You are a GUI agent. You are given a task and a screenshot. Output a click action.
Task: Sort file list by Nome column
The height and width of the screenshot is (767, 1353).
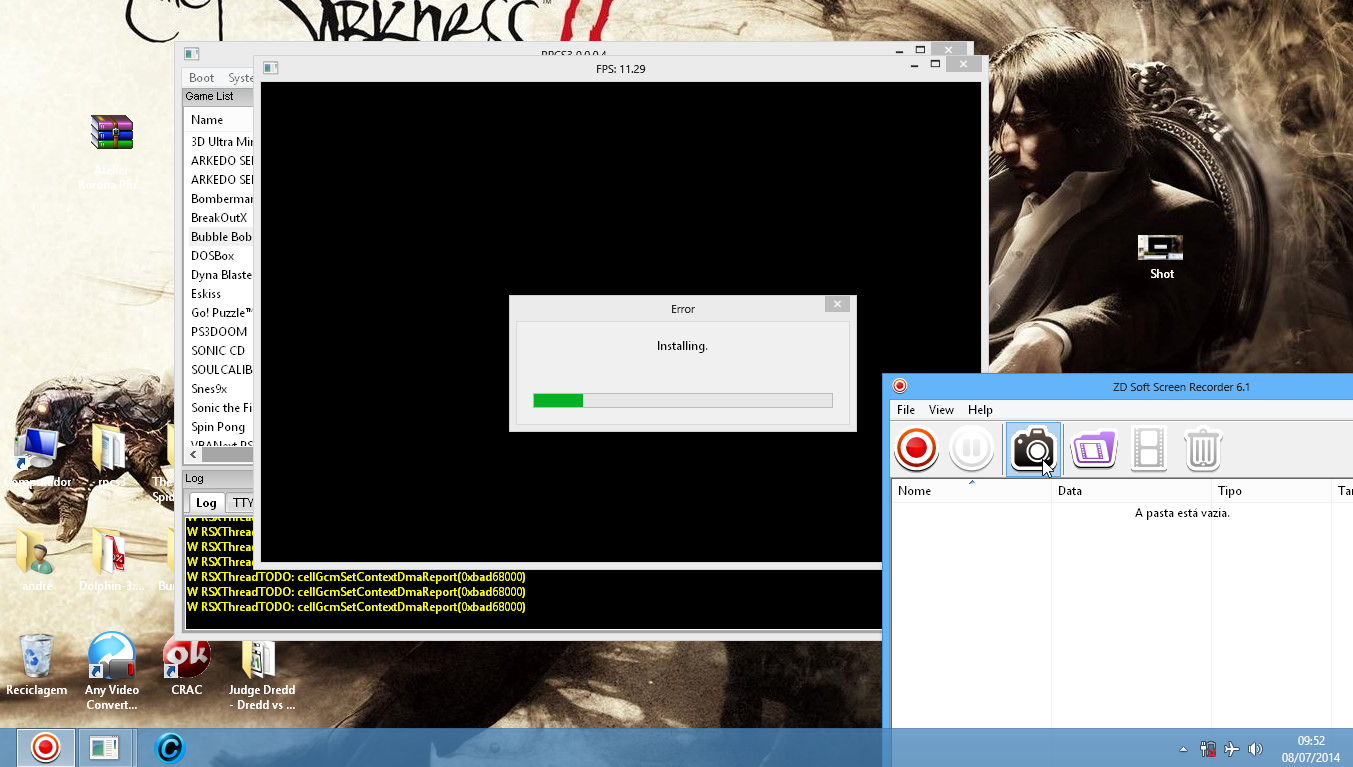970,491
